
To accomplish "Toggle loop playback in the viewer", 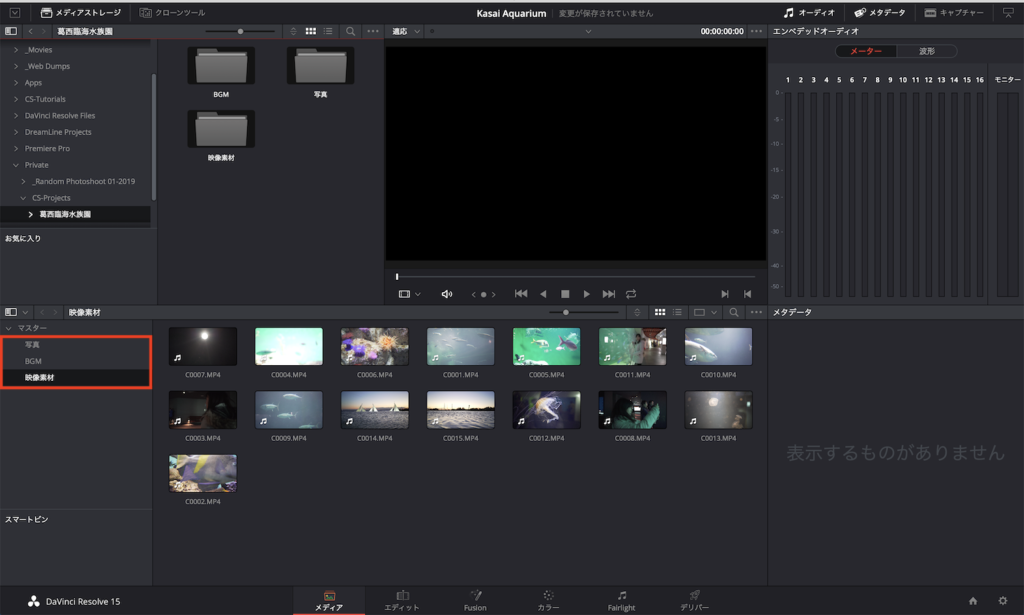I will pos(631,294).
